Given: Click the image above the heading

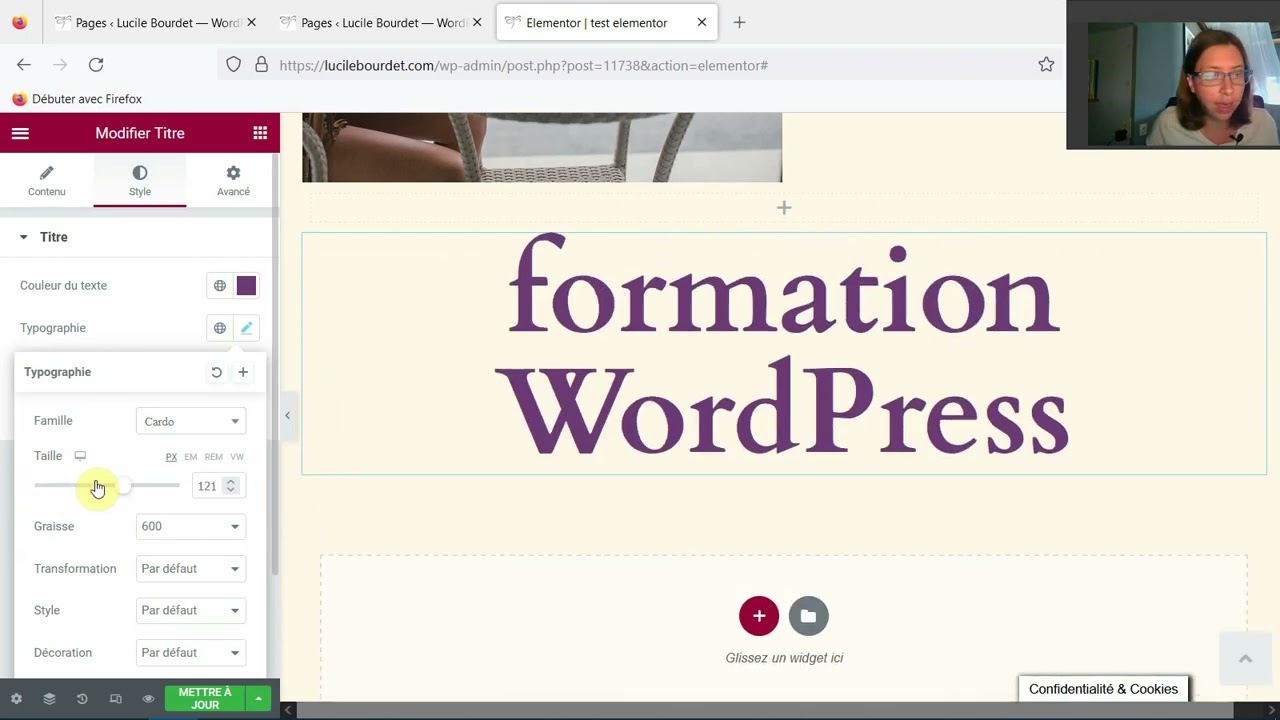Looking at the screenshot, I should coord(542,147).
